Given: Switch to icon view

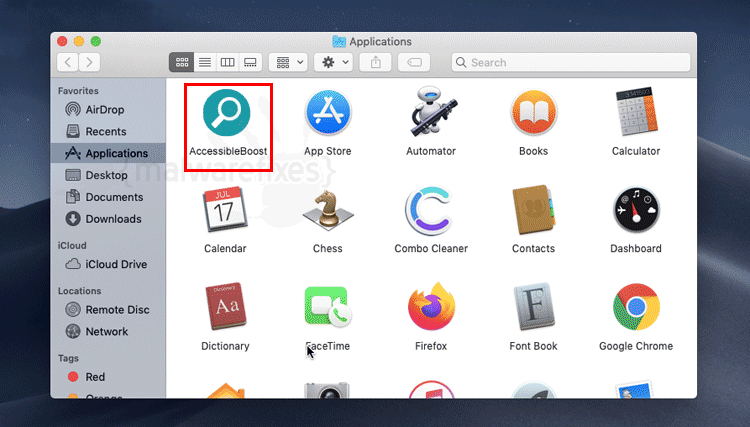Looking at the screenshot, I should click(182, 62).
